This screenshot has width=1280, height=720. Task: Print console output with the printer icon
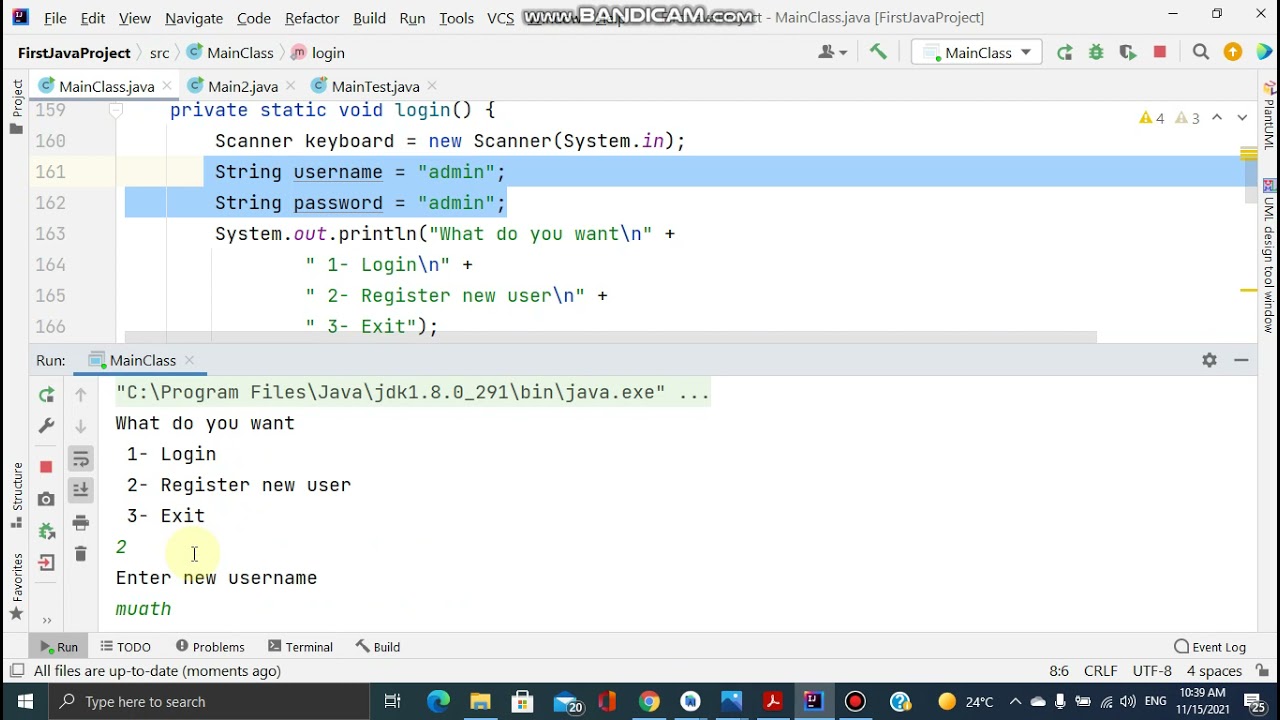pyautogui.click(x=81, y=523)
